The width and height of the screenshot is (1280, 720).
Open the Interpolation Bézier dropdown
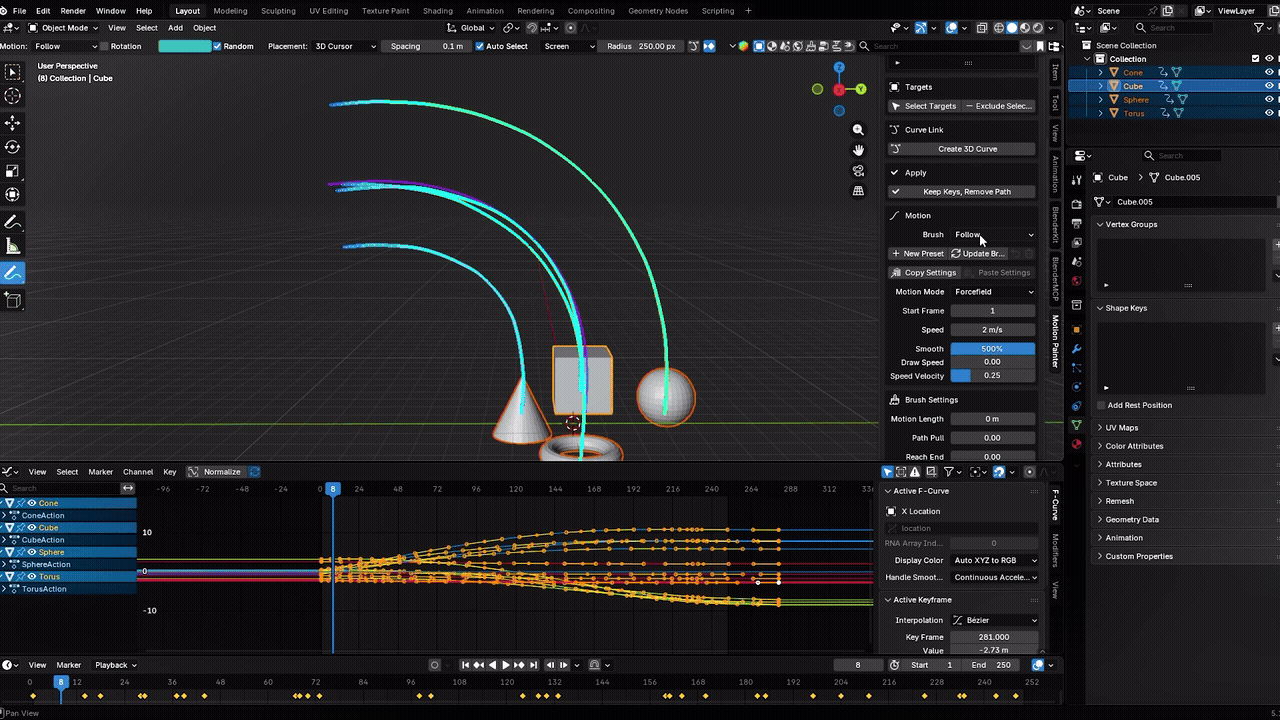click(x=994, y=620)
